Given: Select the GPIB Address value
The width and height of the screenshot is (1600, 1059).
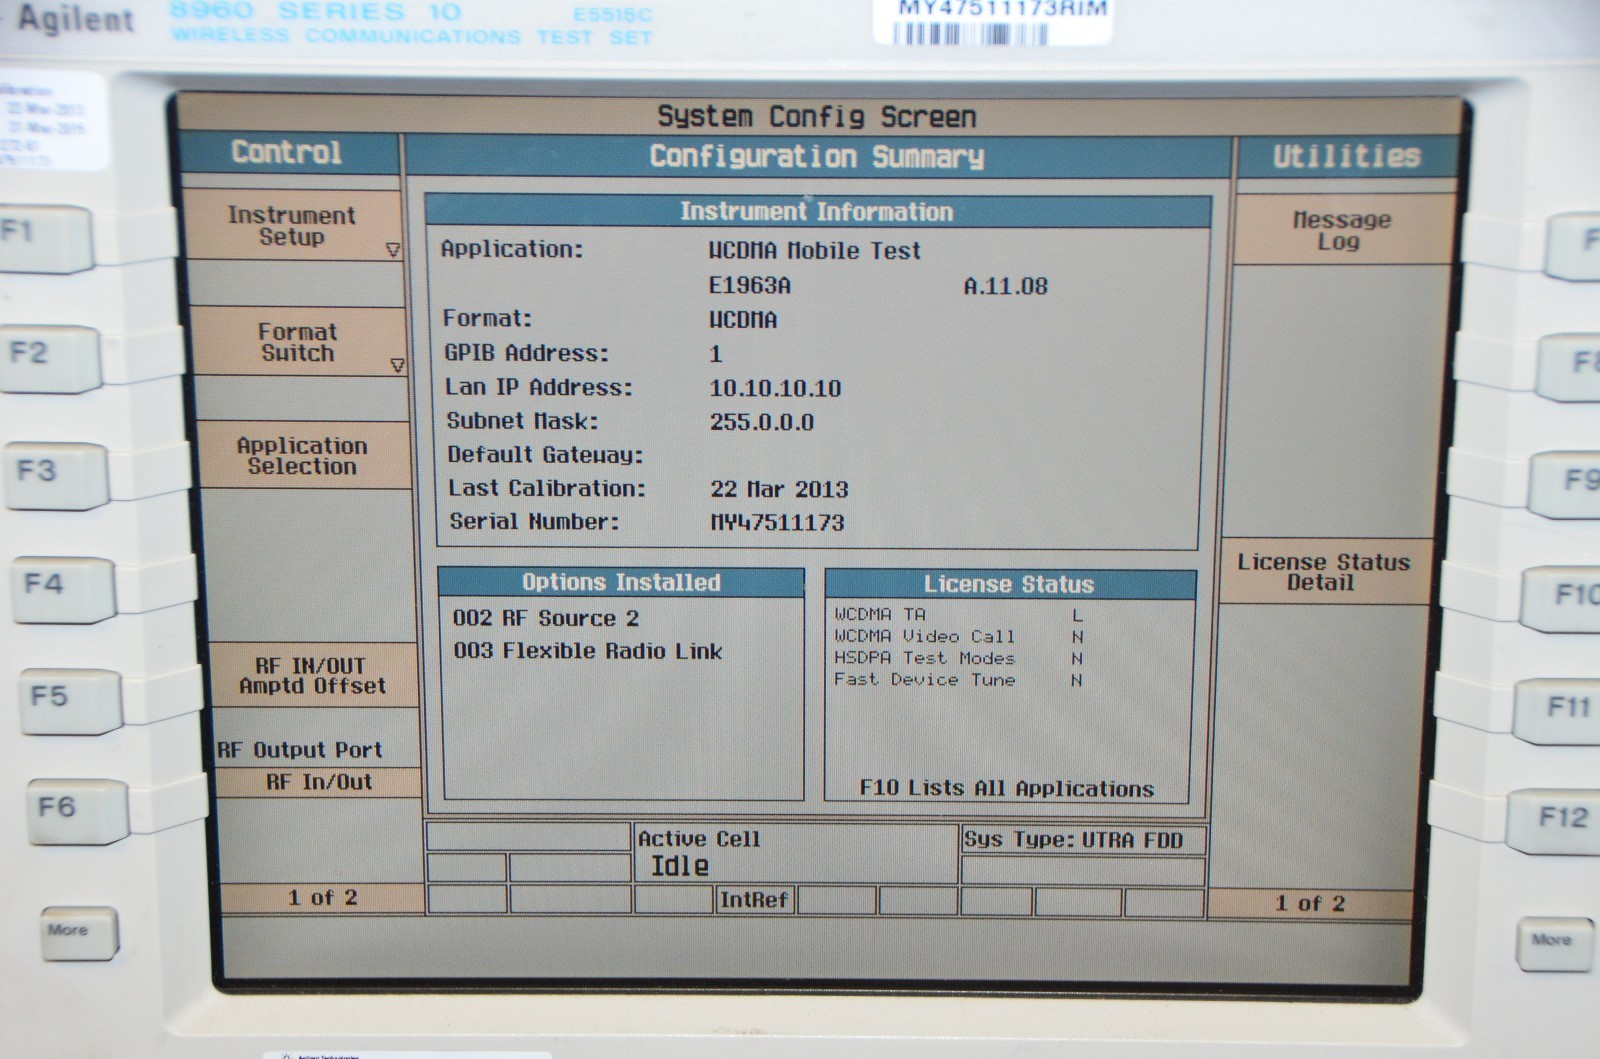Looking at the screenshot, I should coord(716,354).
